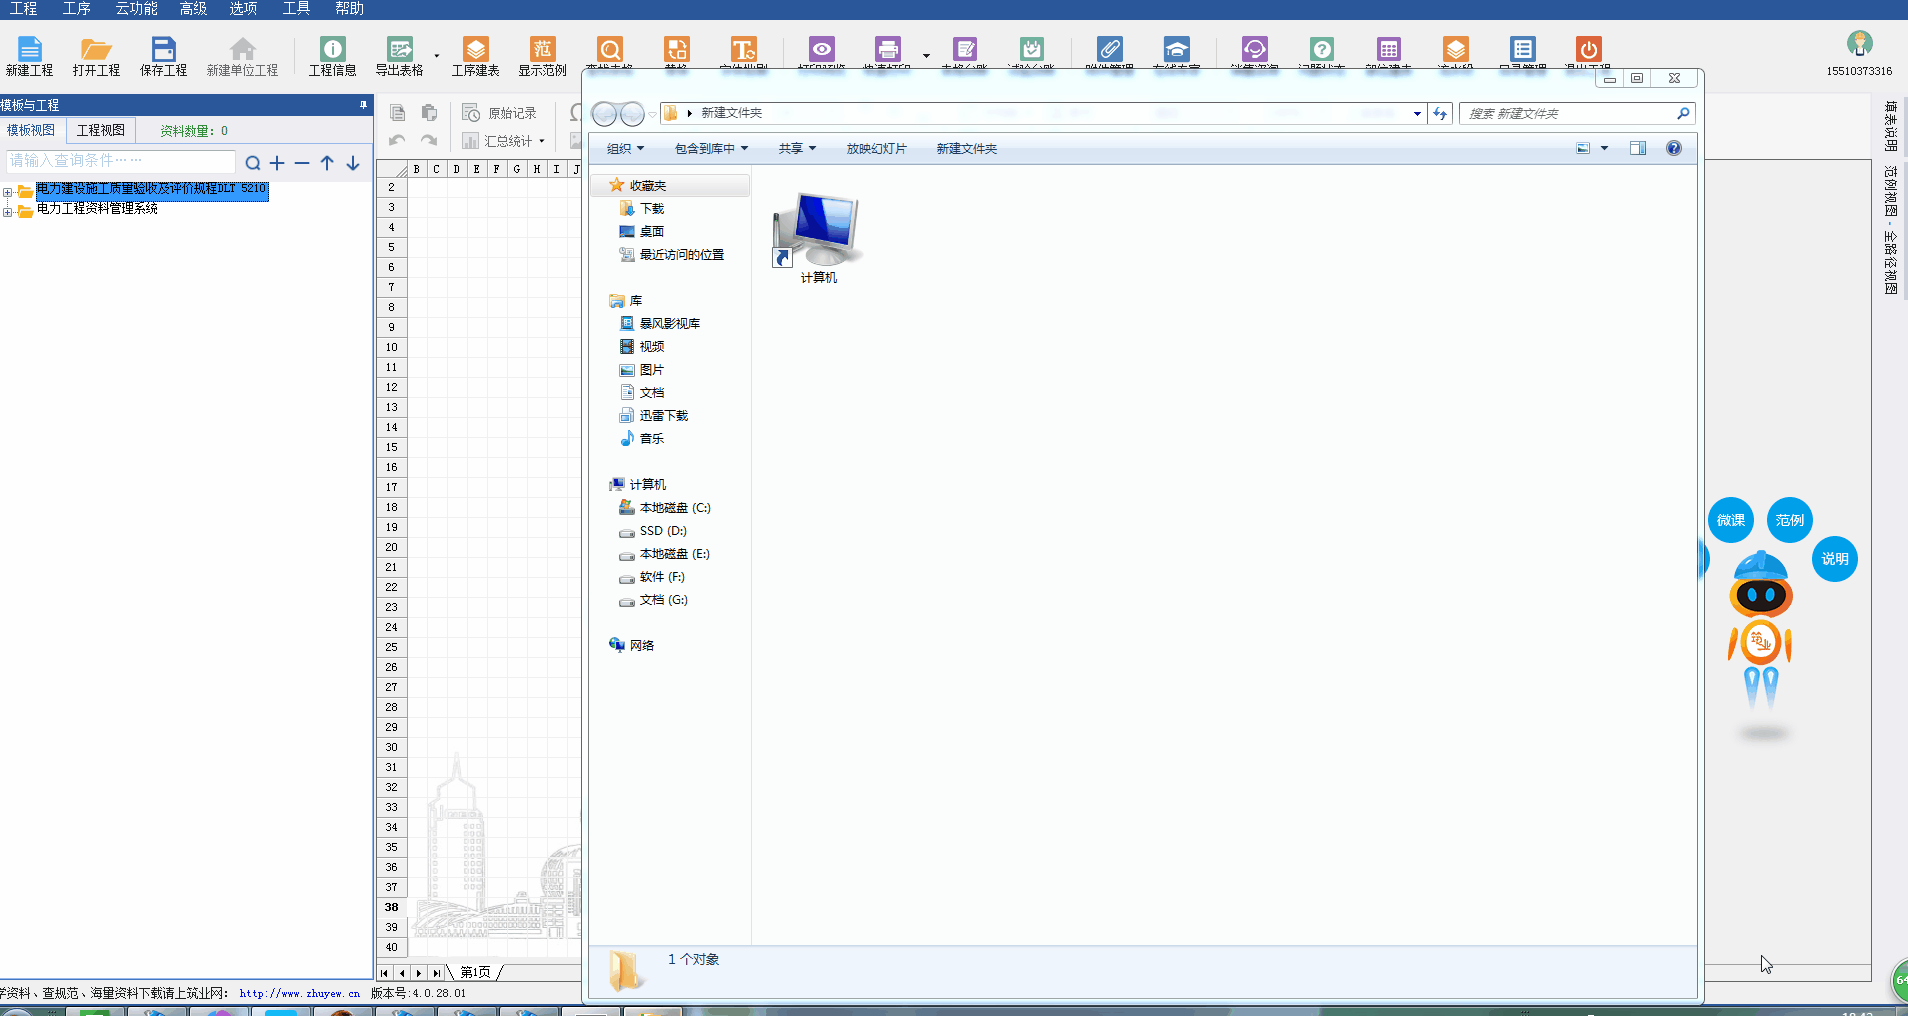The image size is (1908, 1016).
Task: Open the 导出表格 dropdown arrow
Action: tap(437, 56)
